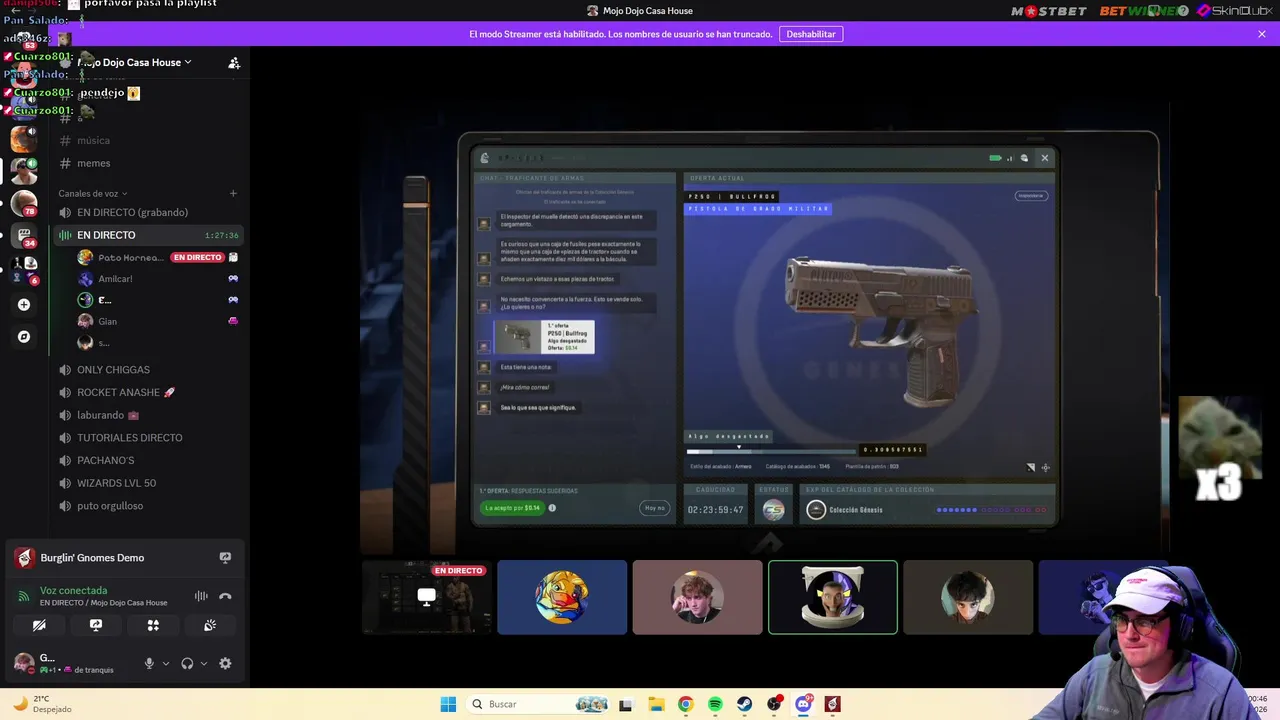Click stream icon beside Burglin' Gnomes Demo
This screenshot has height=720, width=1280.
[225, 558]
